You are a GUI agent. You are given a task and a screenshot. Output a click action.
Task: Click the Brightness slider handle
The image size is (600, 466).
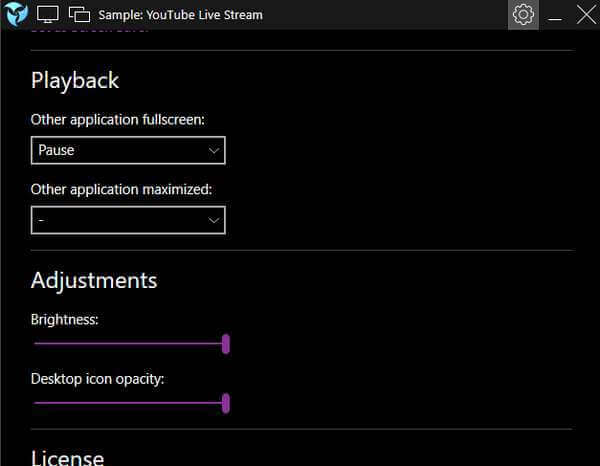pos(226,344)
